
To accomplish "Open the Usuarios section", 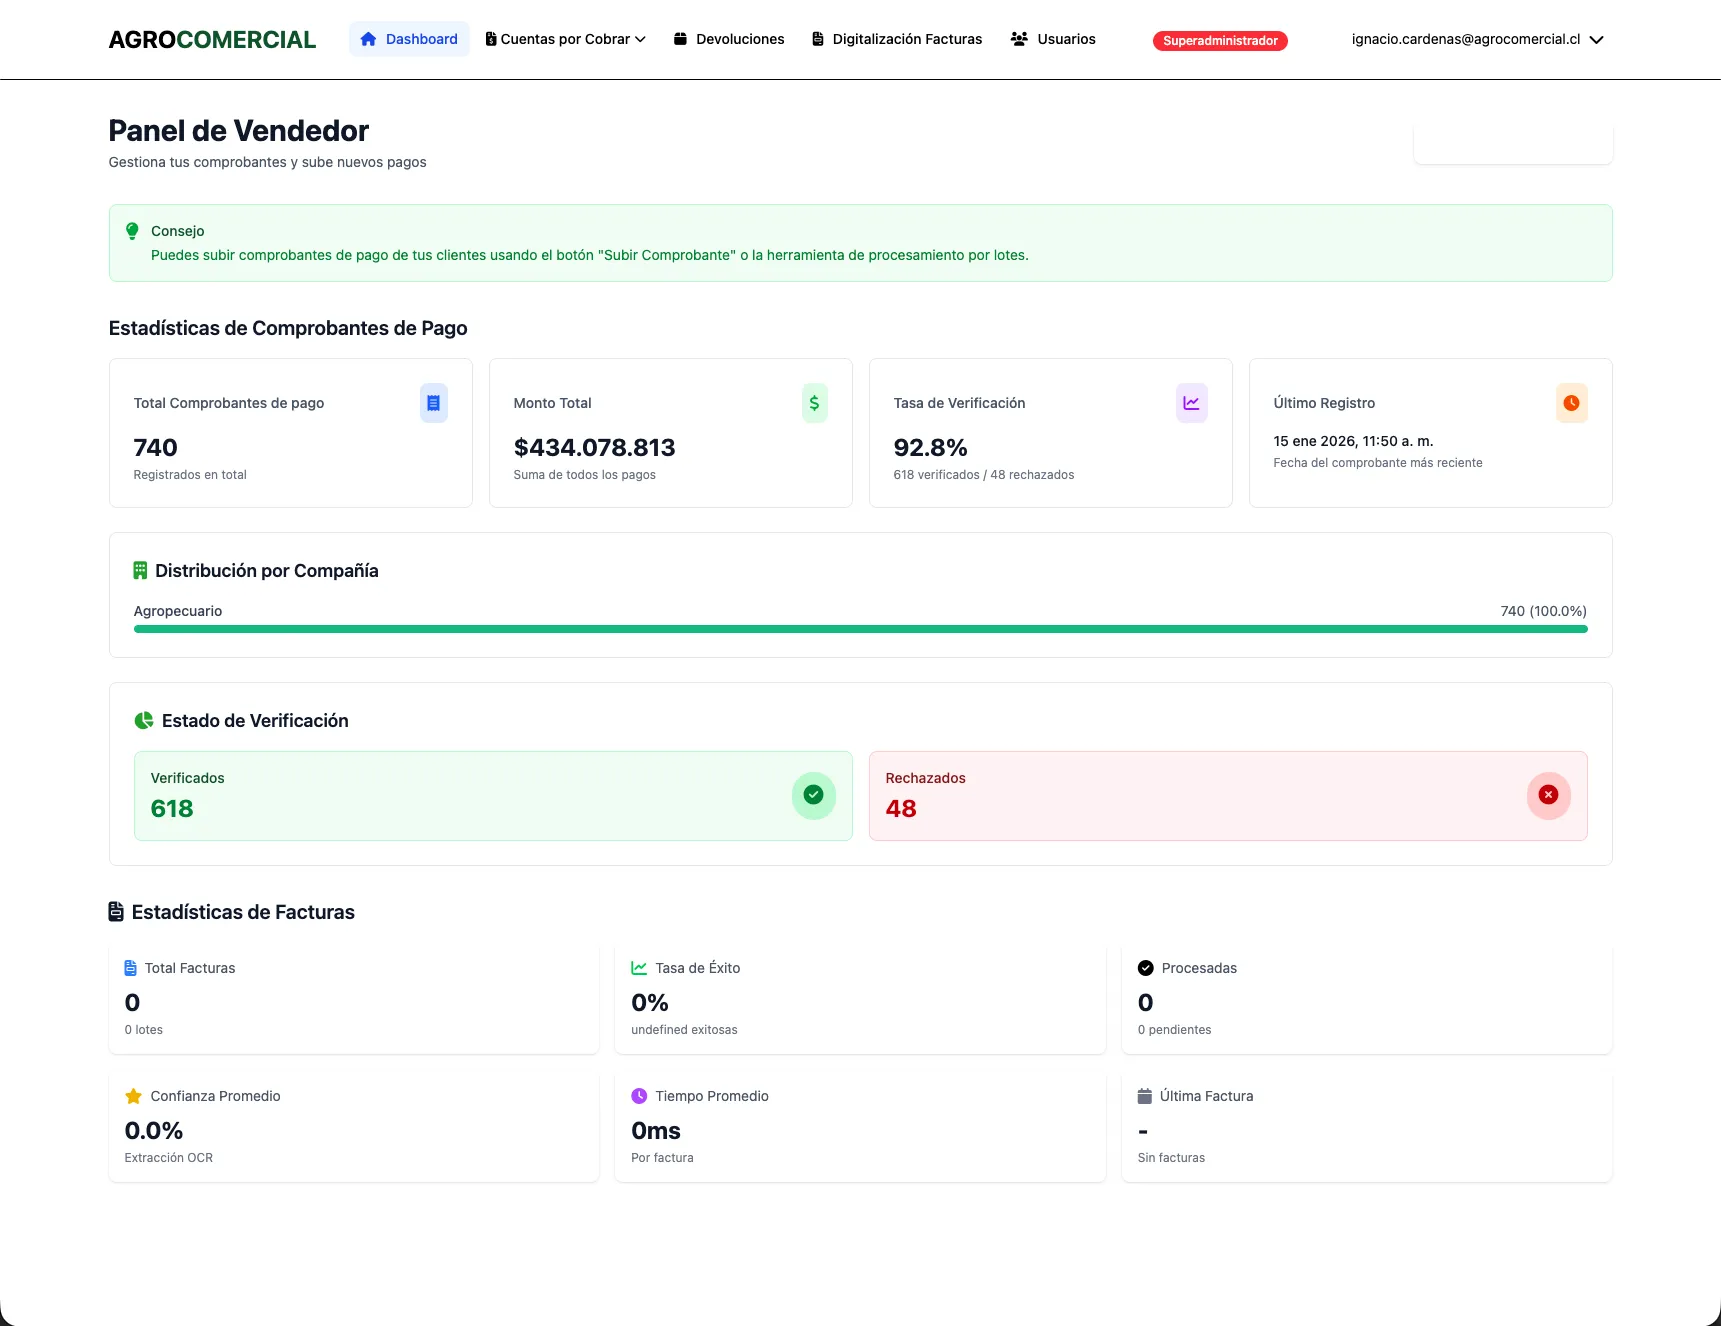I will pos(1053,39).
